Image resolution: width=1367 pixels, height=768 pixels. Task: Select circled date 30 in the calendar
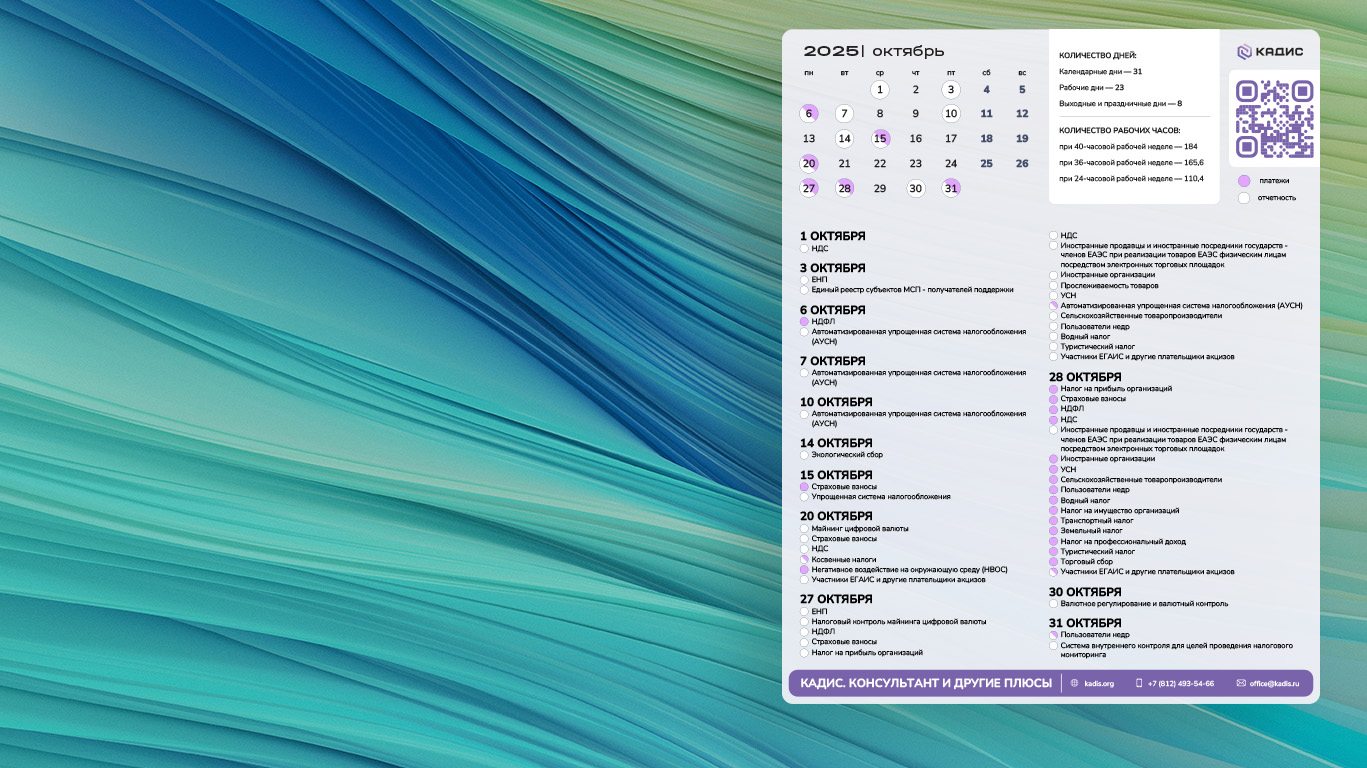point(915,188)
